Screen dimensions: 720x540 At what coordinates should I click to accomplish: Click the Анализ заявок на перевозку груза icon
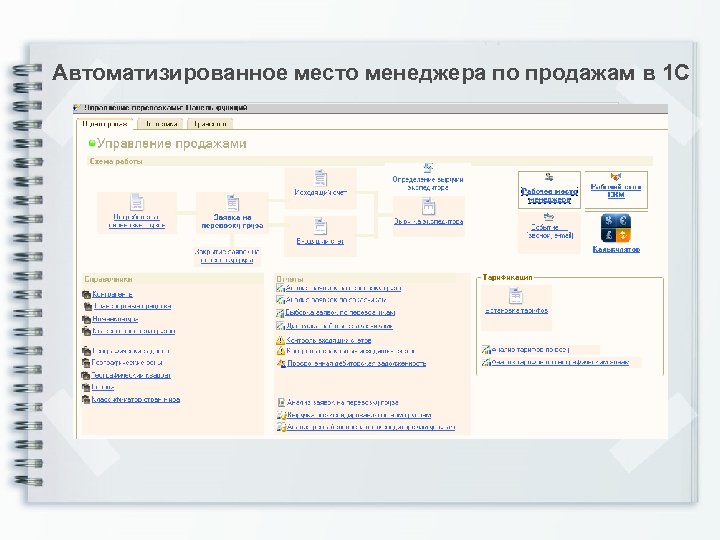pyautogui.click(x=281, y=403)
